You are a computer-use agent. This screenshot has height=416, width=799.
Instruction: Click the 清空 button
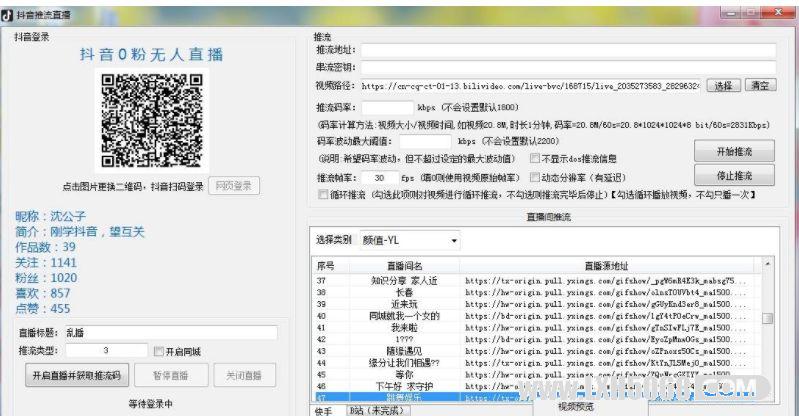[x=760, y=86]
